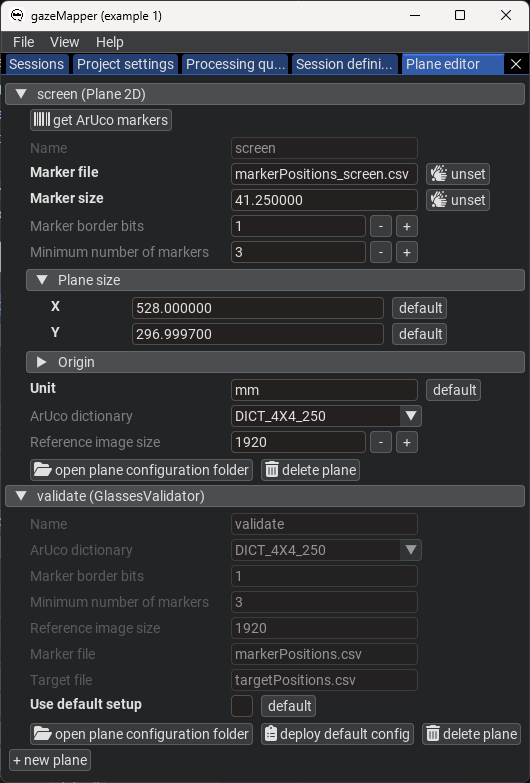Image resolution: width=530 pixels, height=783 pixels.
Task: Switch to the Processing queue tab
Action: pos(235,64)
